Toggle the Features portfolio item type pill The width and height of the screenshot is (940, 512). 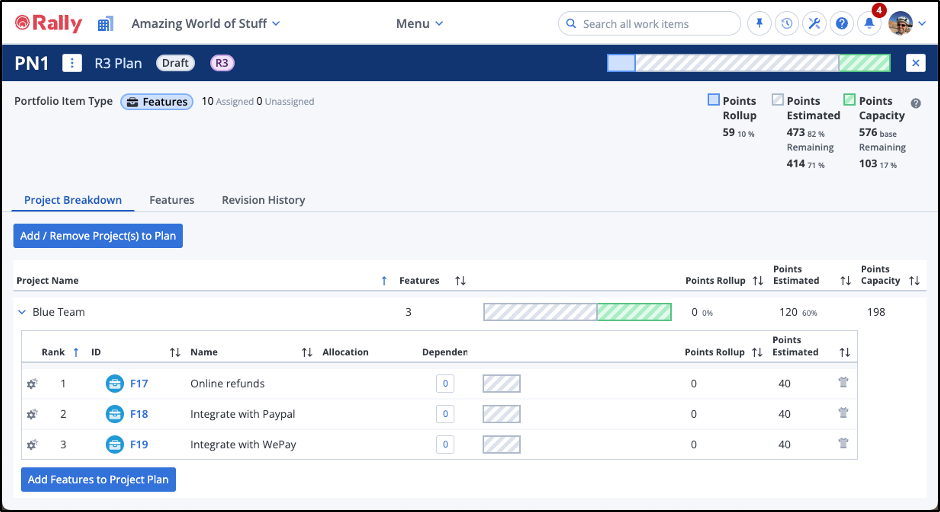156,102
